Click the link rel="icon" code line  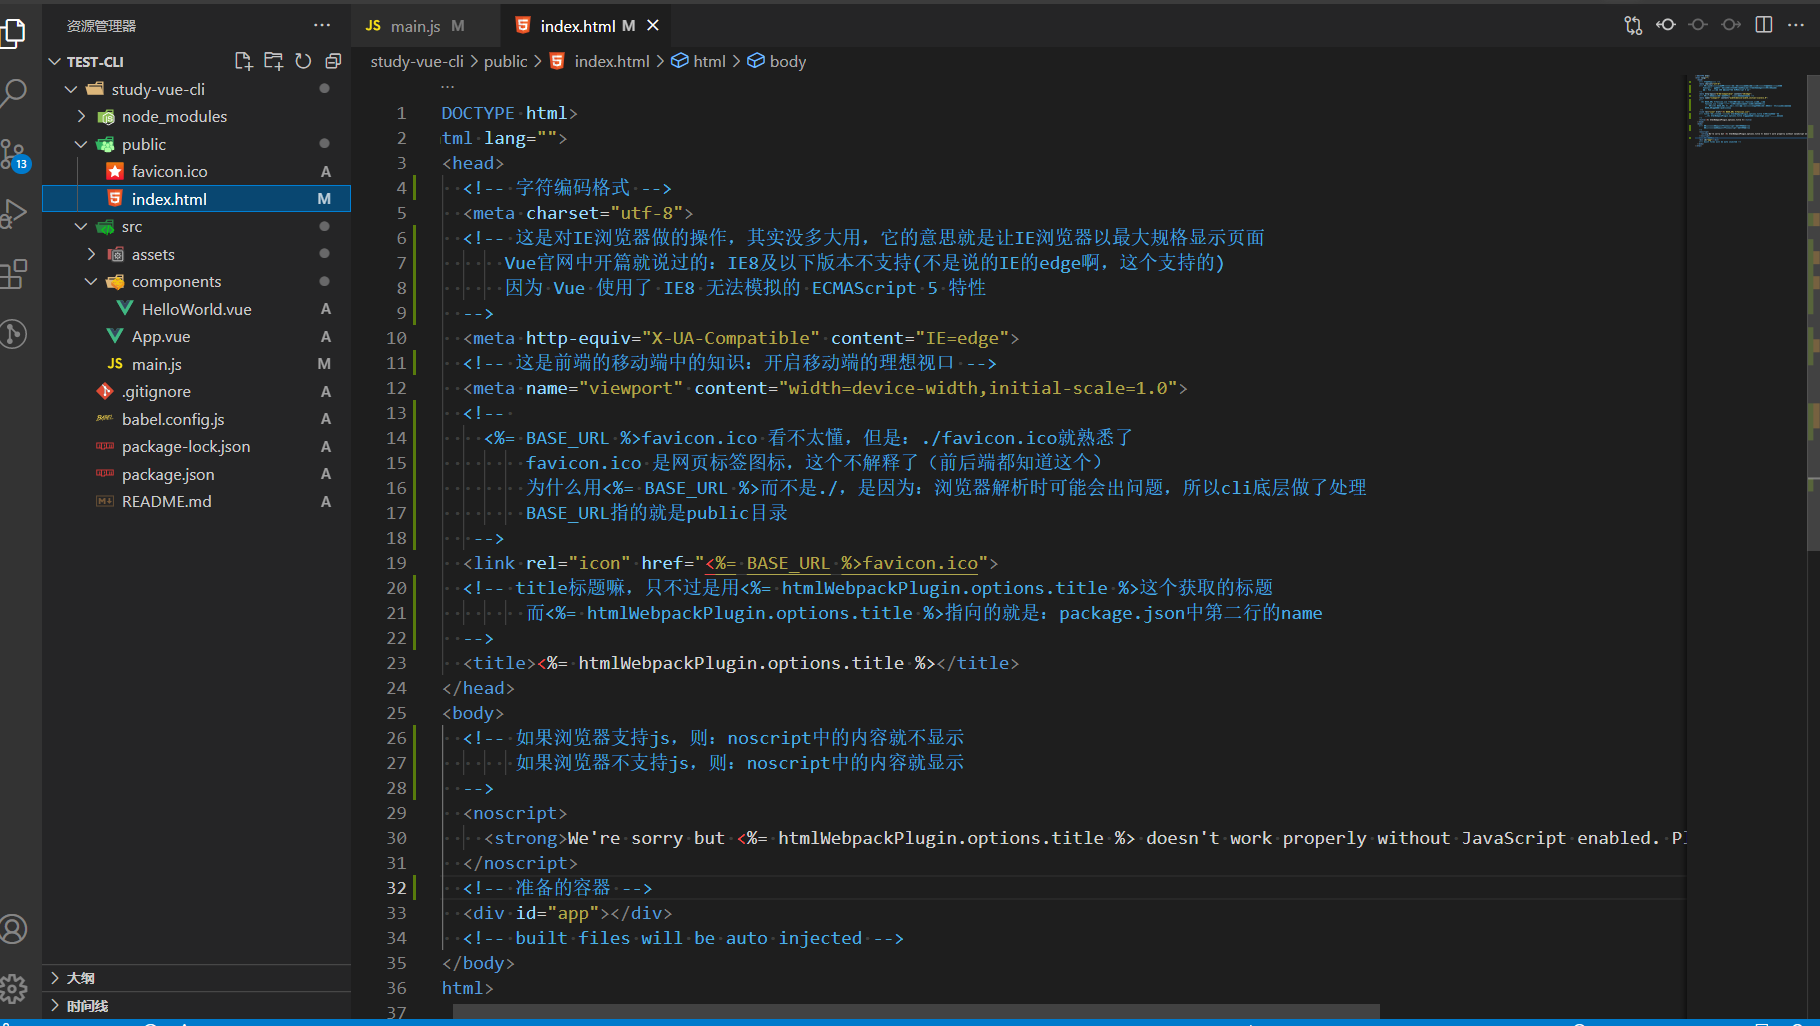(x=730, y=563)
